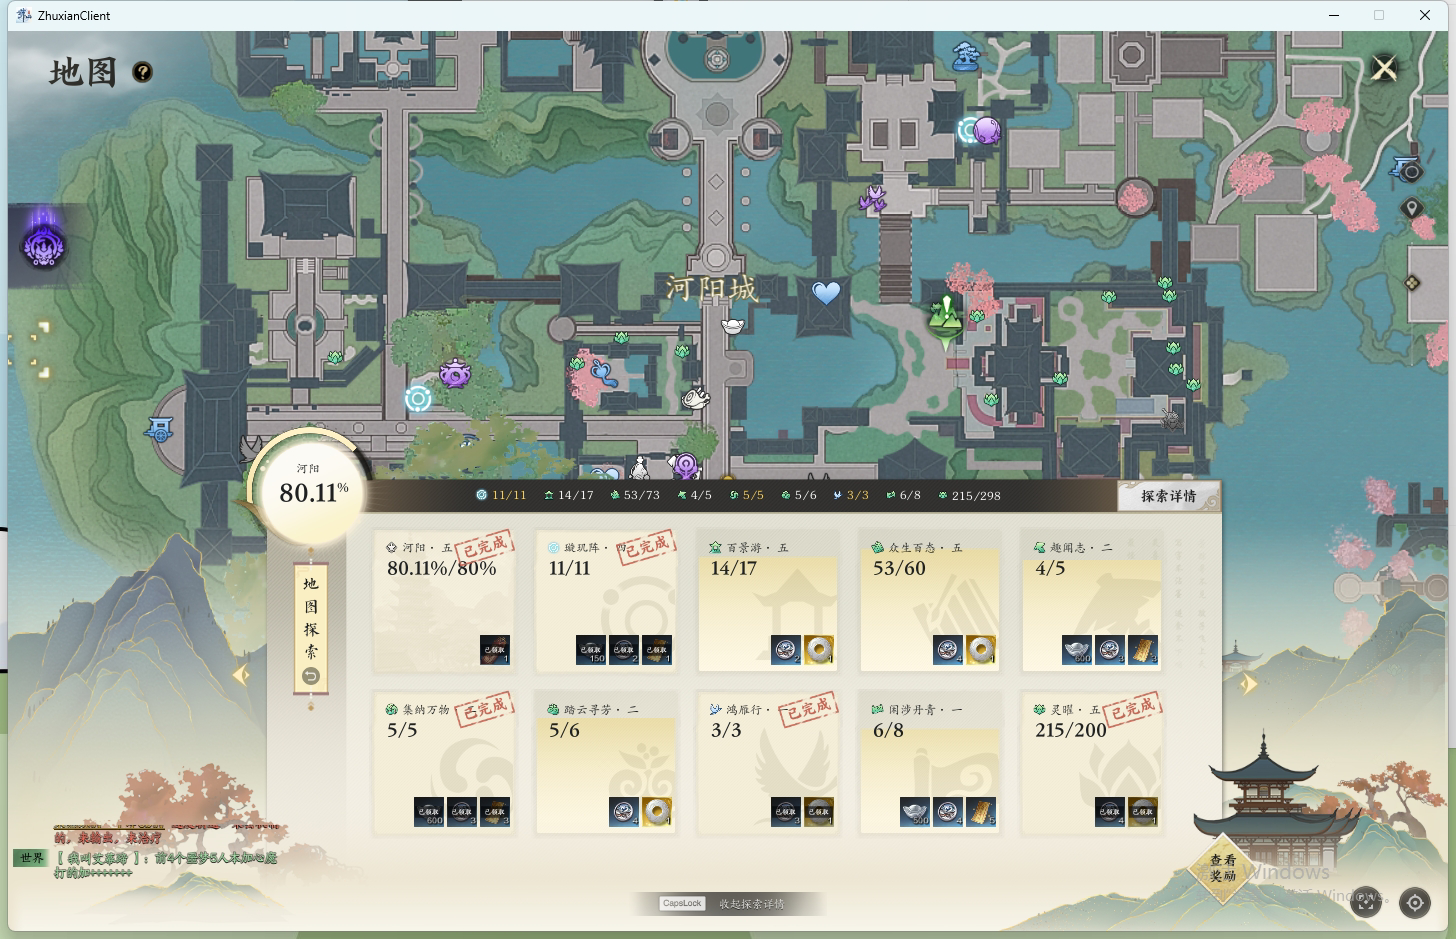Click the diamond icon on the right edge
Image resolution: width=1456 pixels, height=939 pixels.
click(1412, 283)
